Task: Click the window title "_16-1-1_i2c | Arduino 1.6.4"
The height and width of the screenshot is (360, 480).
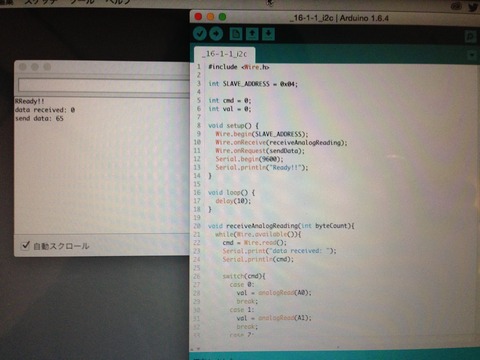Action: coord(339,18)
